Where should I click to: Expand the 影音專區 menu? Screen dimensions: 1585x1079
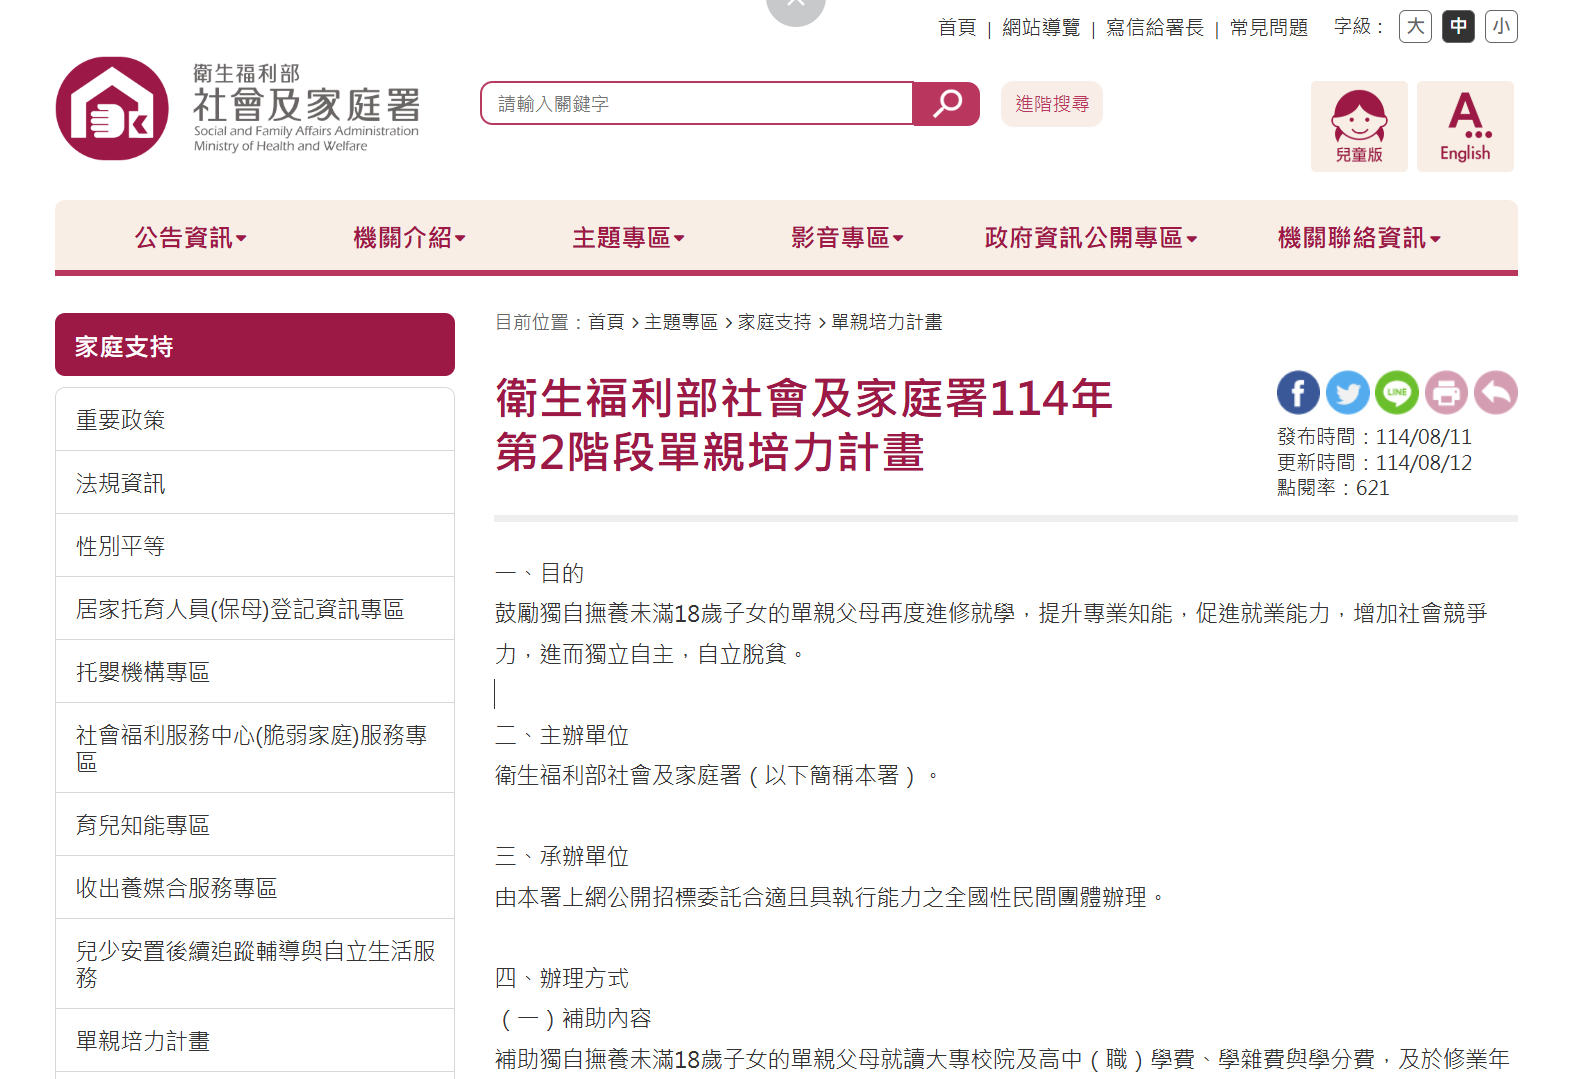pos(847,238)
